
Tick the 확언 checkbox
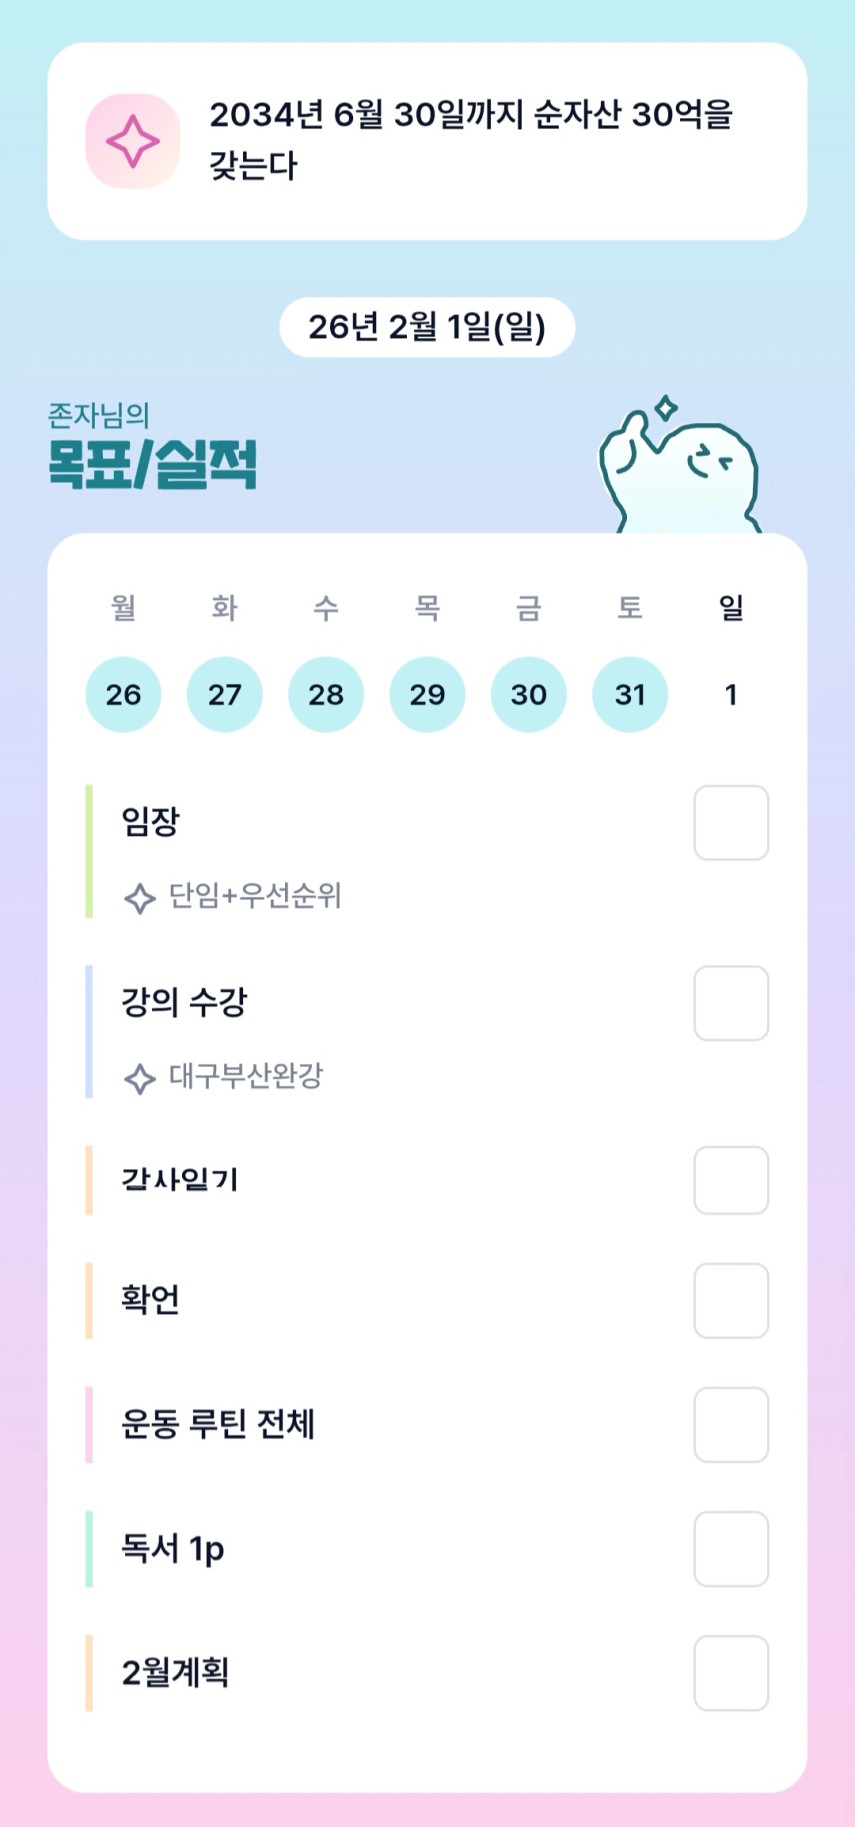click(x=731, y=1300)
